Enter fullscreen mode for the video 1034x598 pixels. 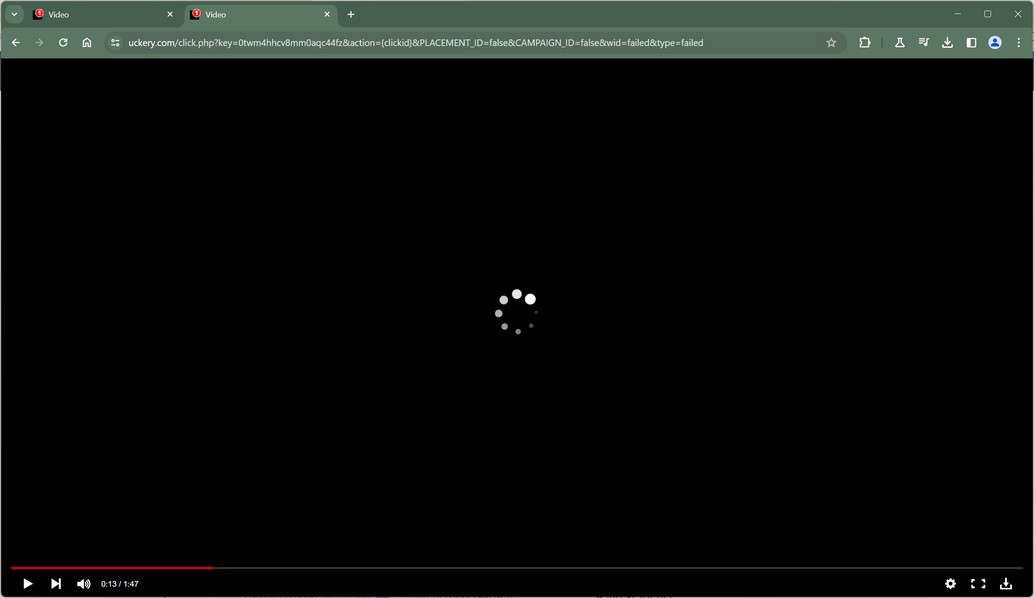977,583
